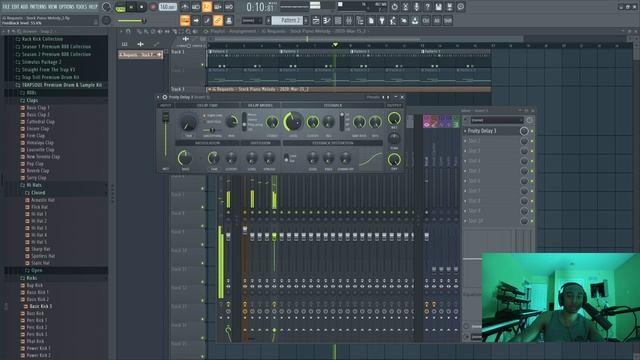This screenshot has width=640, height=360.
Task: Open the snap selector beside pattern selector
Action: 252,20
